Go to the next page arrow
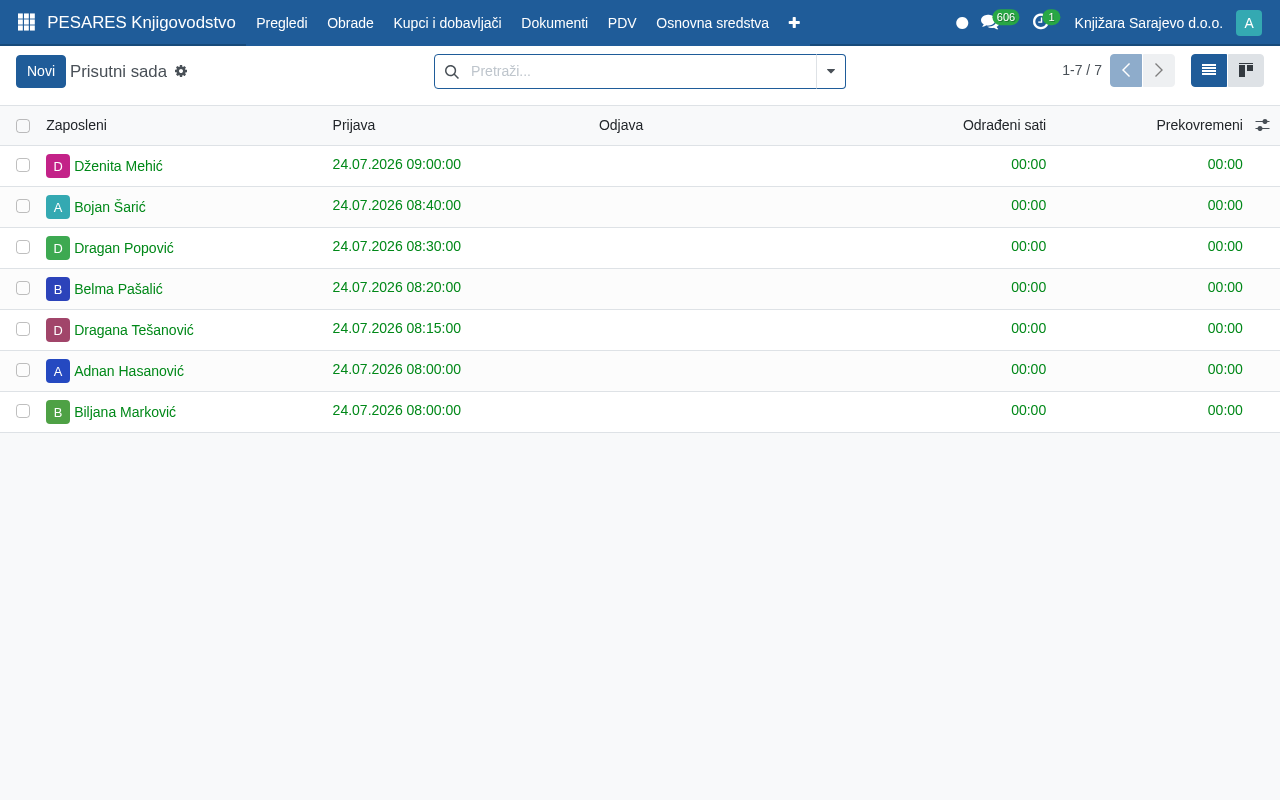The width and height of the screenshot is (1280, 800). click(x=1159, y=71)
